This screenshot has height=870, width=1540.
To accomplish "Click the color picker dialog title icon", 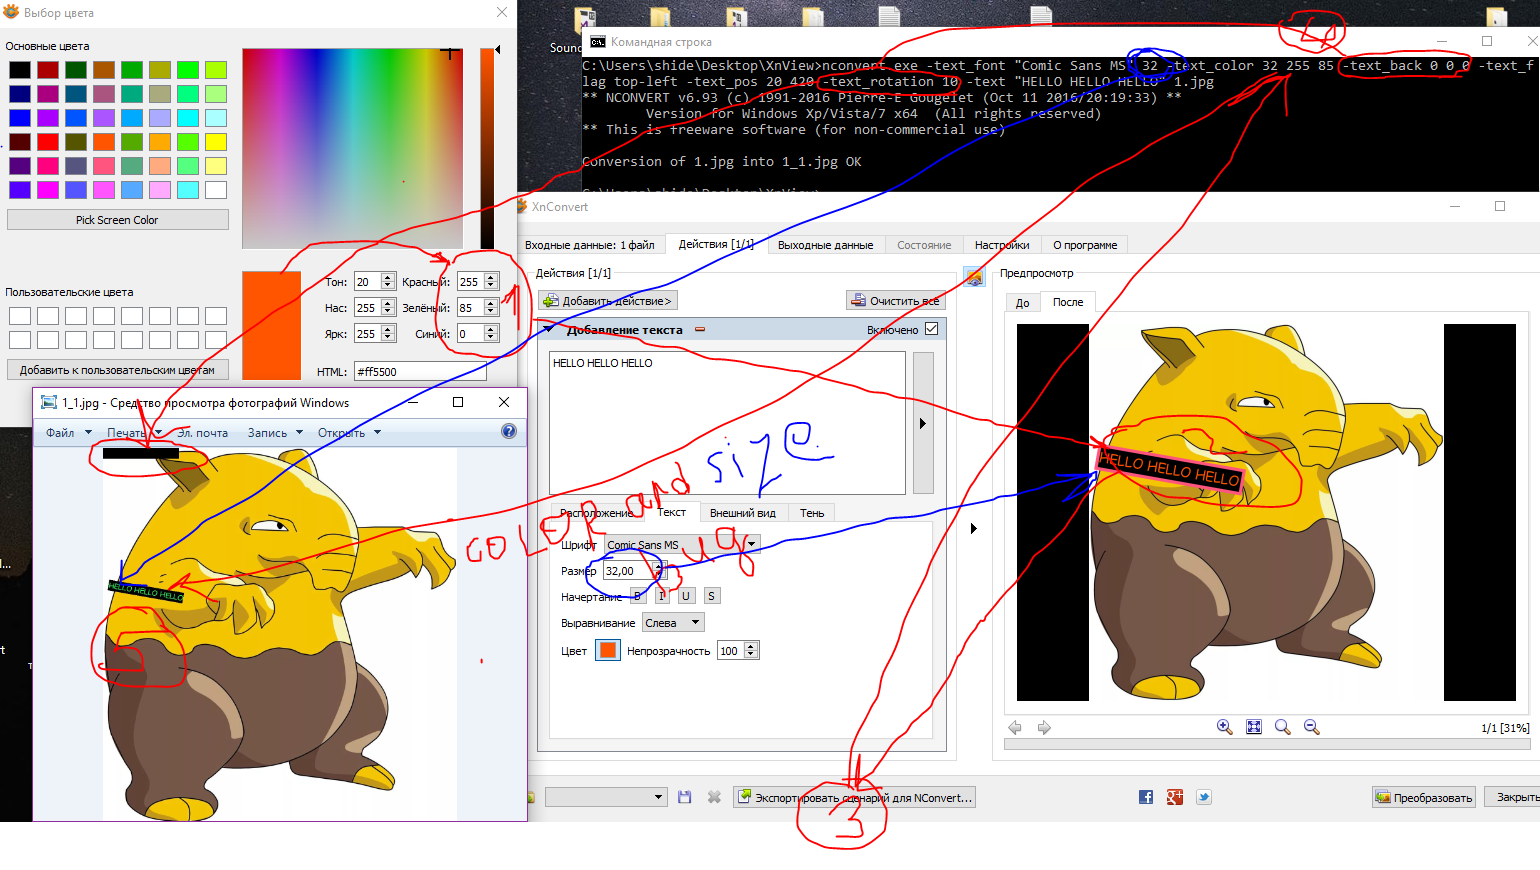I will [11, 12].
